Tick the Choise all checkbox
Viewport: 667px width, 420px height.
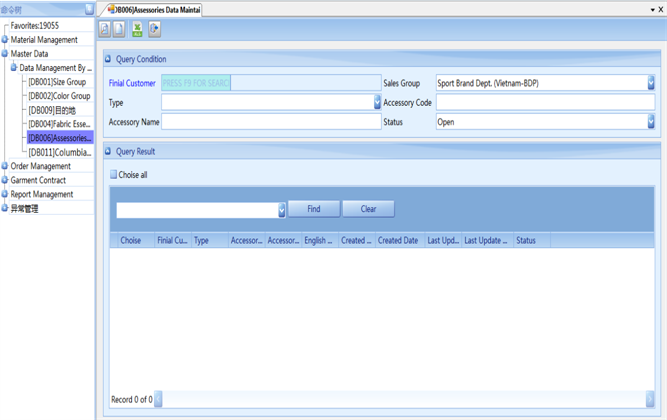(113, 175)
